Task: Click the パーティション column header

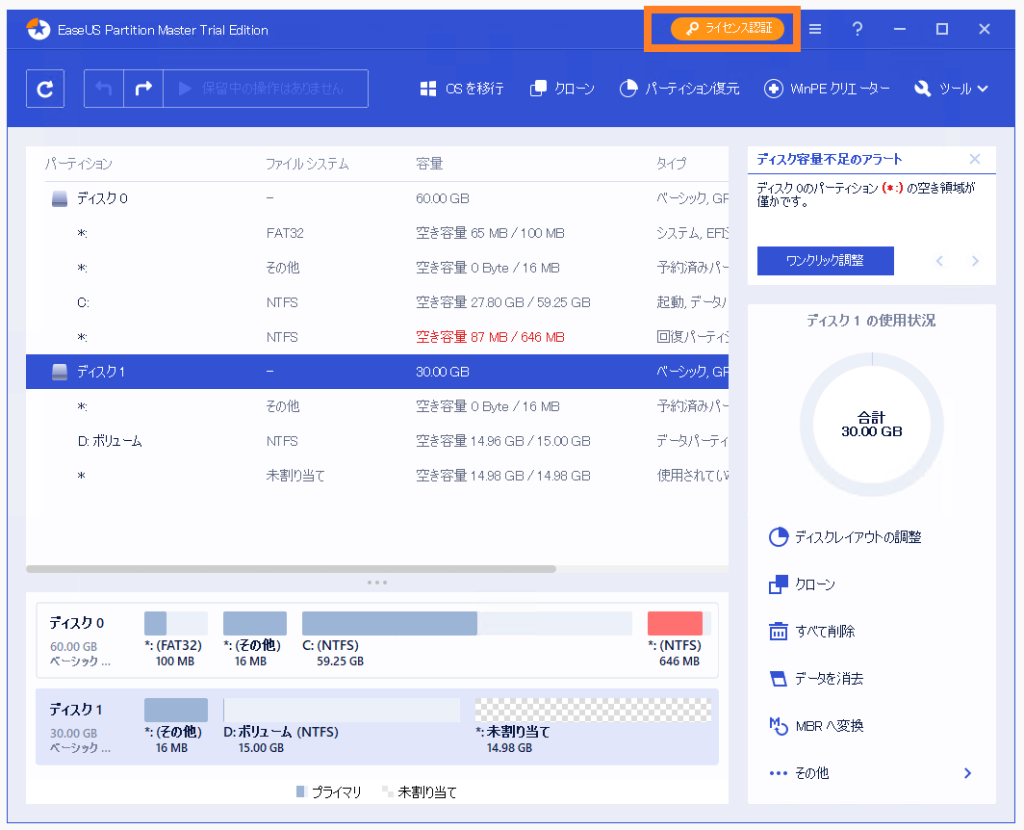Action: click(x=79, y=163)
